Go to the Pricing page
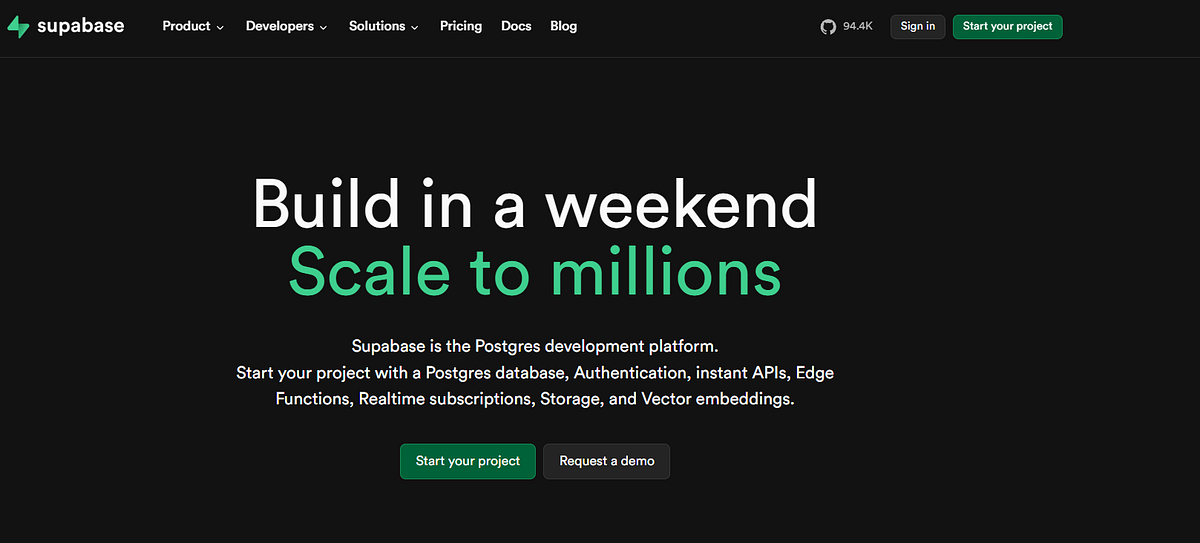Image resolution: width=1200 pixels, height=543 pixels. 461,26
